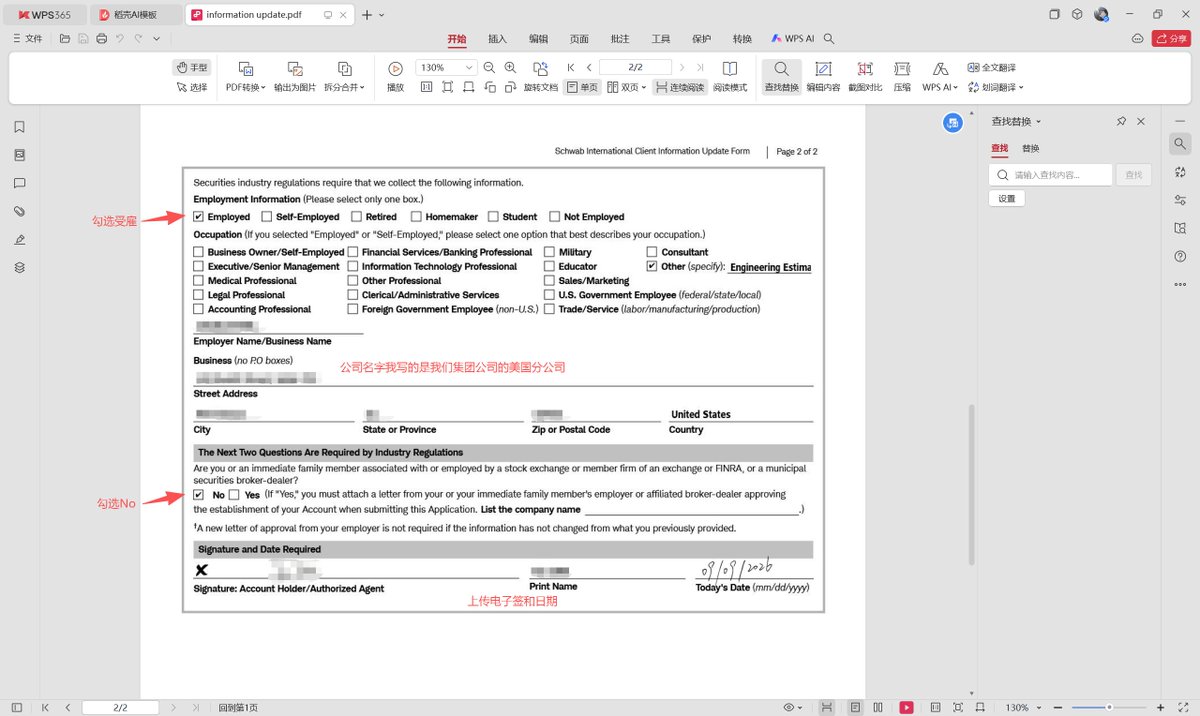Switch to the 替换 tab in side panel
The height and width of the screenshot is (716, 1200).
(x=1030, y=148)
